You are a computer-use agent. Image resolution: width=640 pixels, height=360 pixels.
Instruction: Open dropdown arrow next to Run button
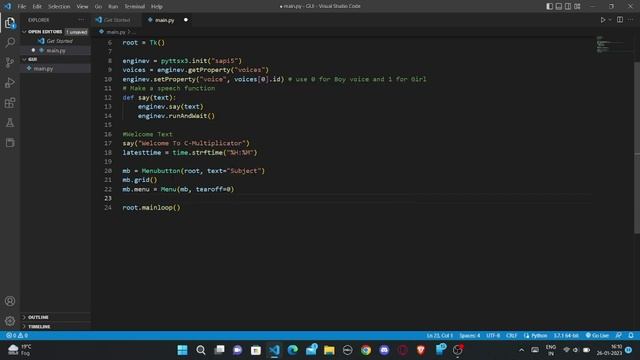pos(610,20)
